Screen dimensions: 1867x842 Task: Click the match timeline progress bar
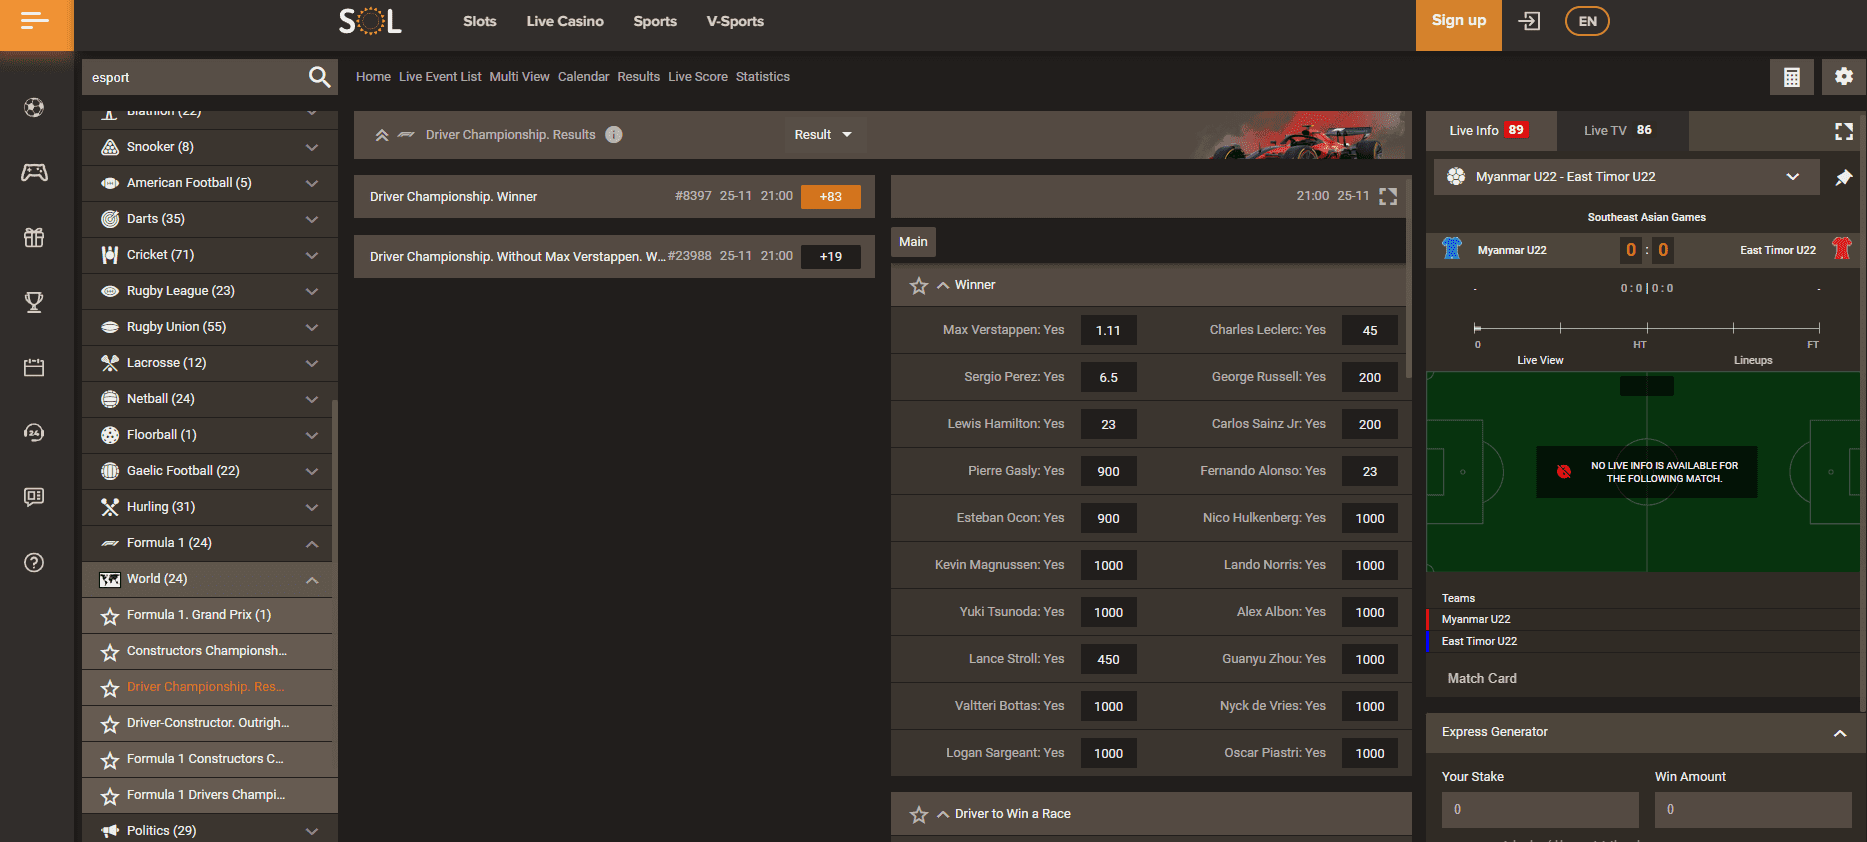coord(1647,328)
